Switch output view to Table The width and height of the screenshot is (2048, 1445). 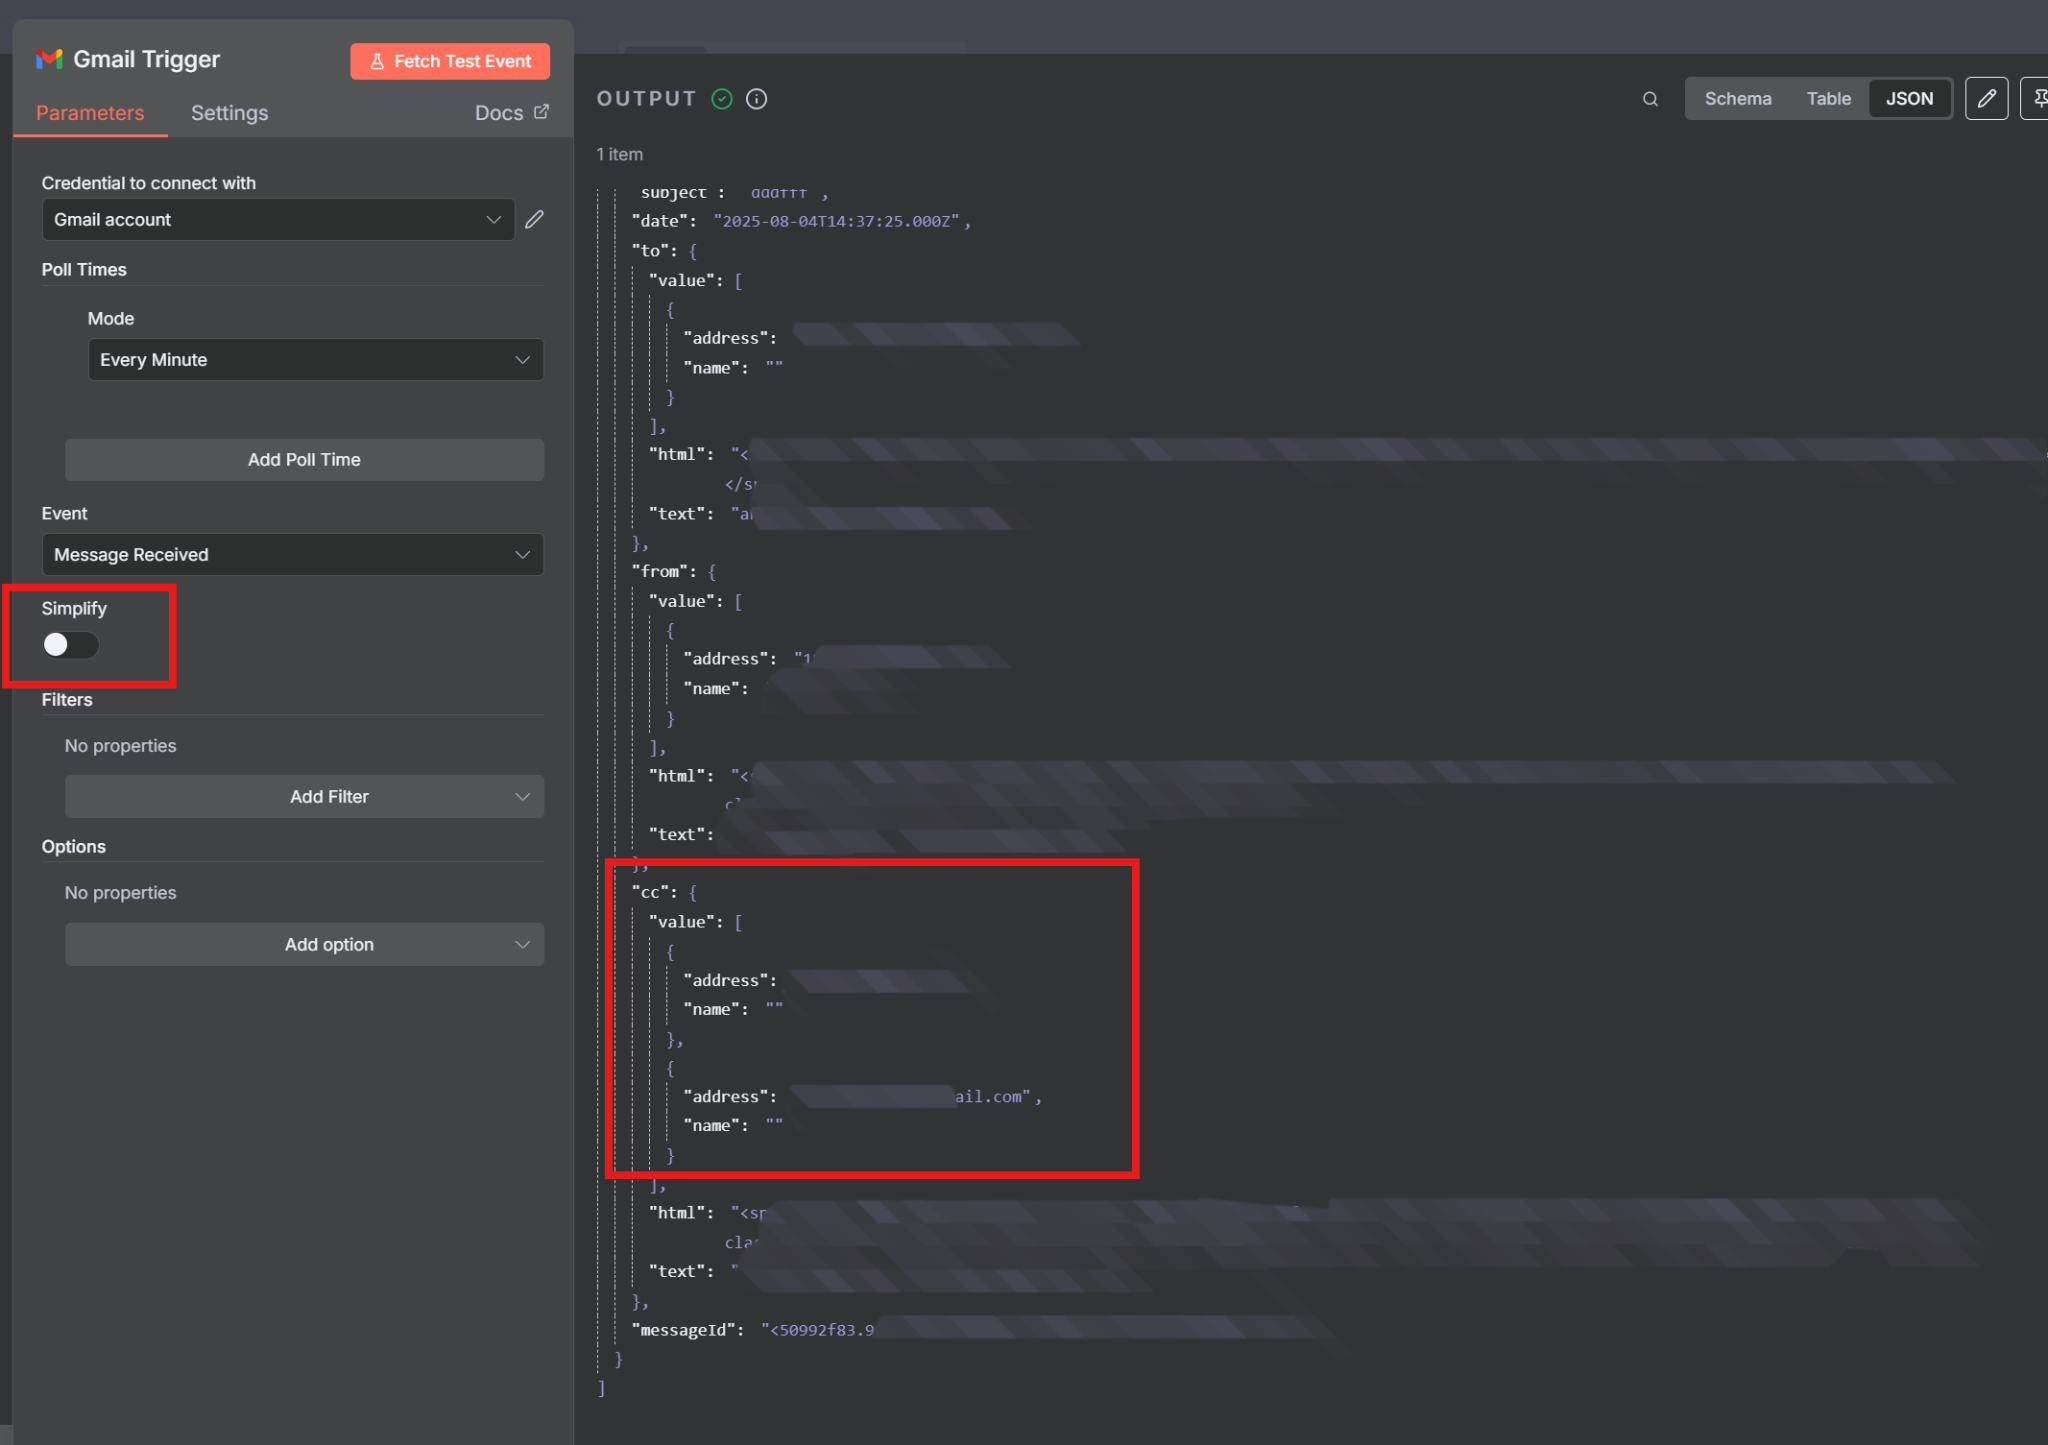click(x=1828, y=99)
